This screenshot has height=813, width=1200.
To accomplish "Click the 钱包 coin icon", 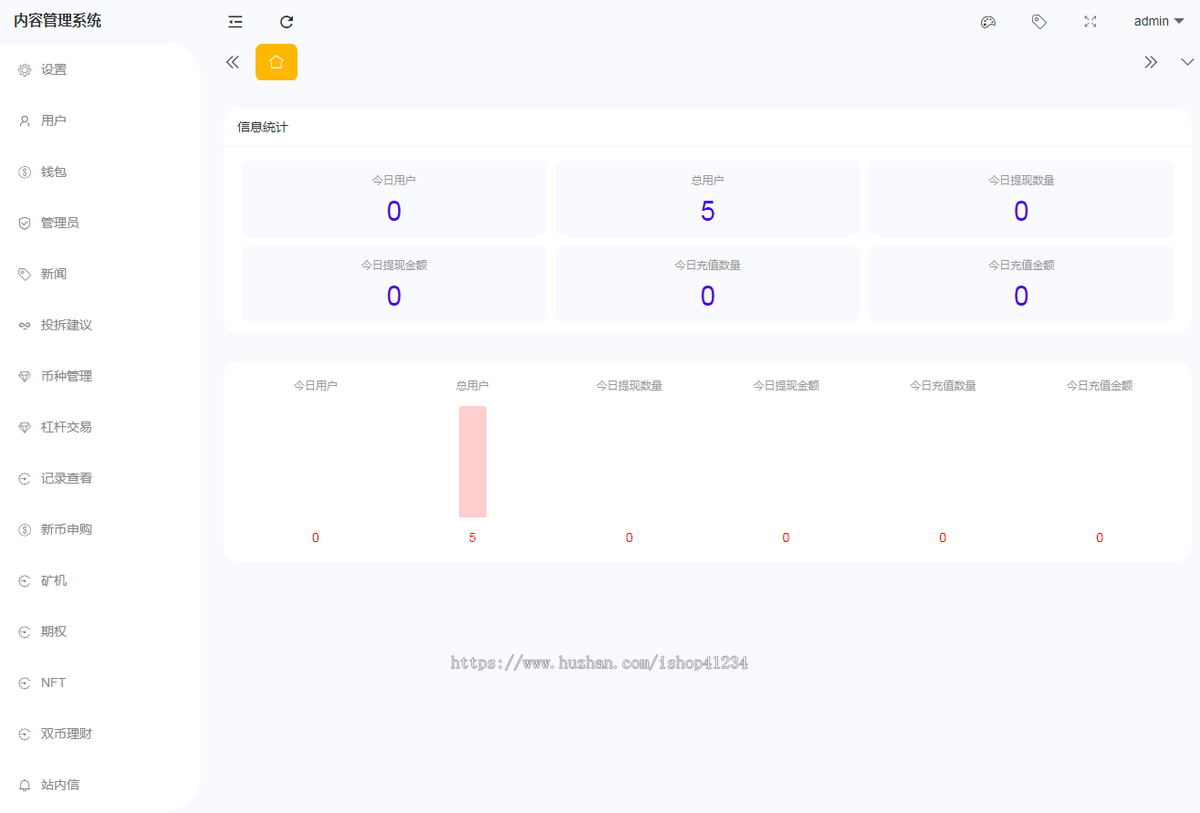I will click(x=25, y=172).
